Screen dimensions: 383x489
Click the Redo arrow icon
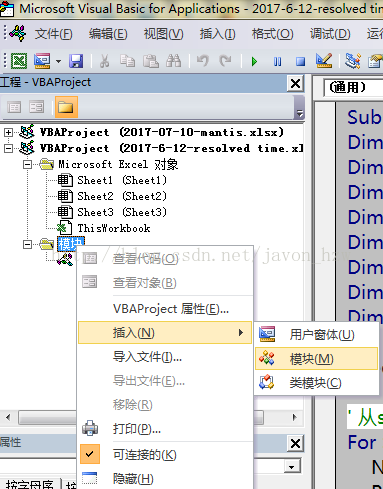[225, 61]
